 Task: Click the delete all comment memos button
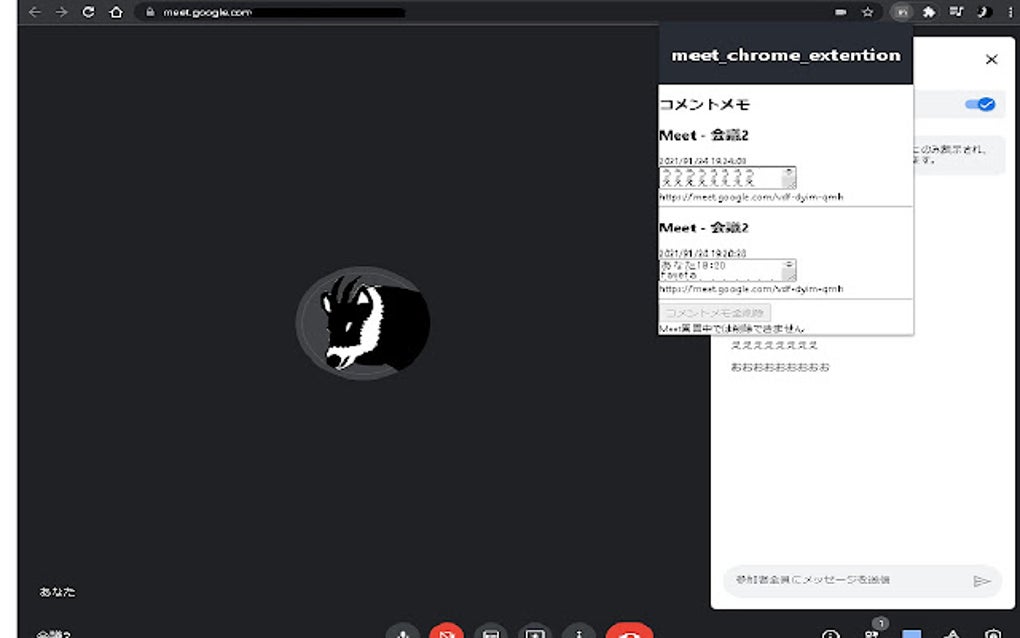point(715,313)
